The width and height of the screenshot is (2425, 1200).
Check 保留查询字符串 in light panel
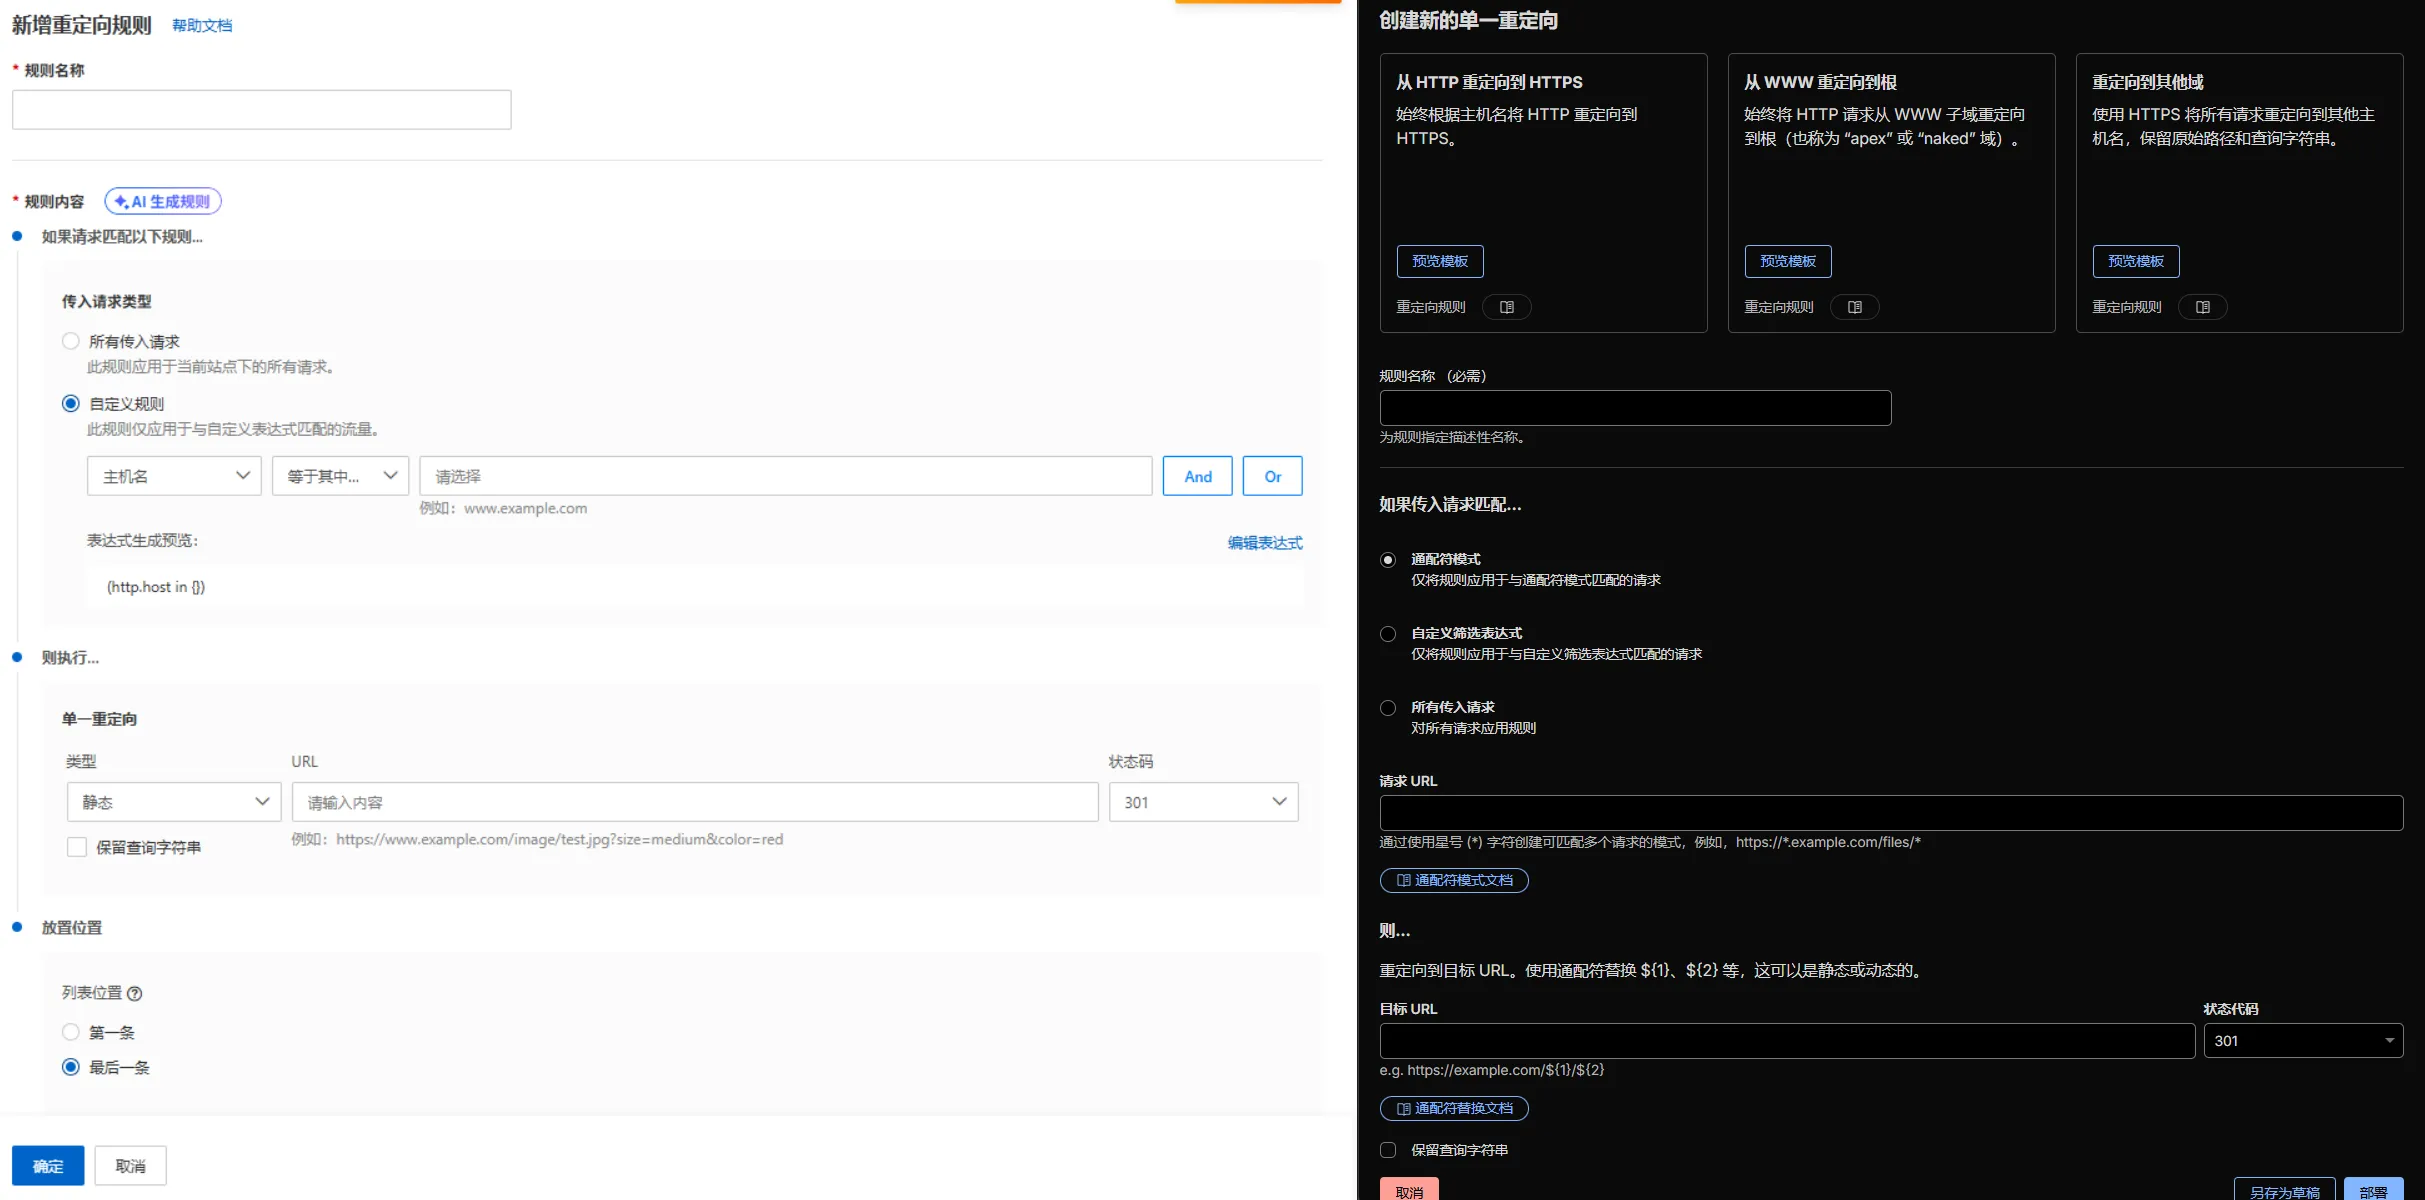point(77,847)
